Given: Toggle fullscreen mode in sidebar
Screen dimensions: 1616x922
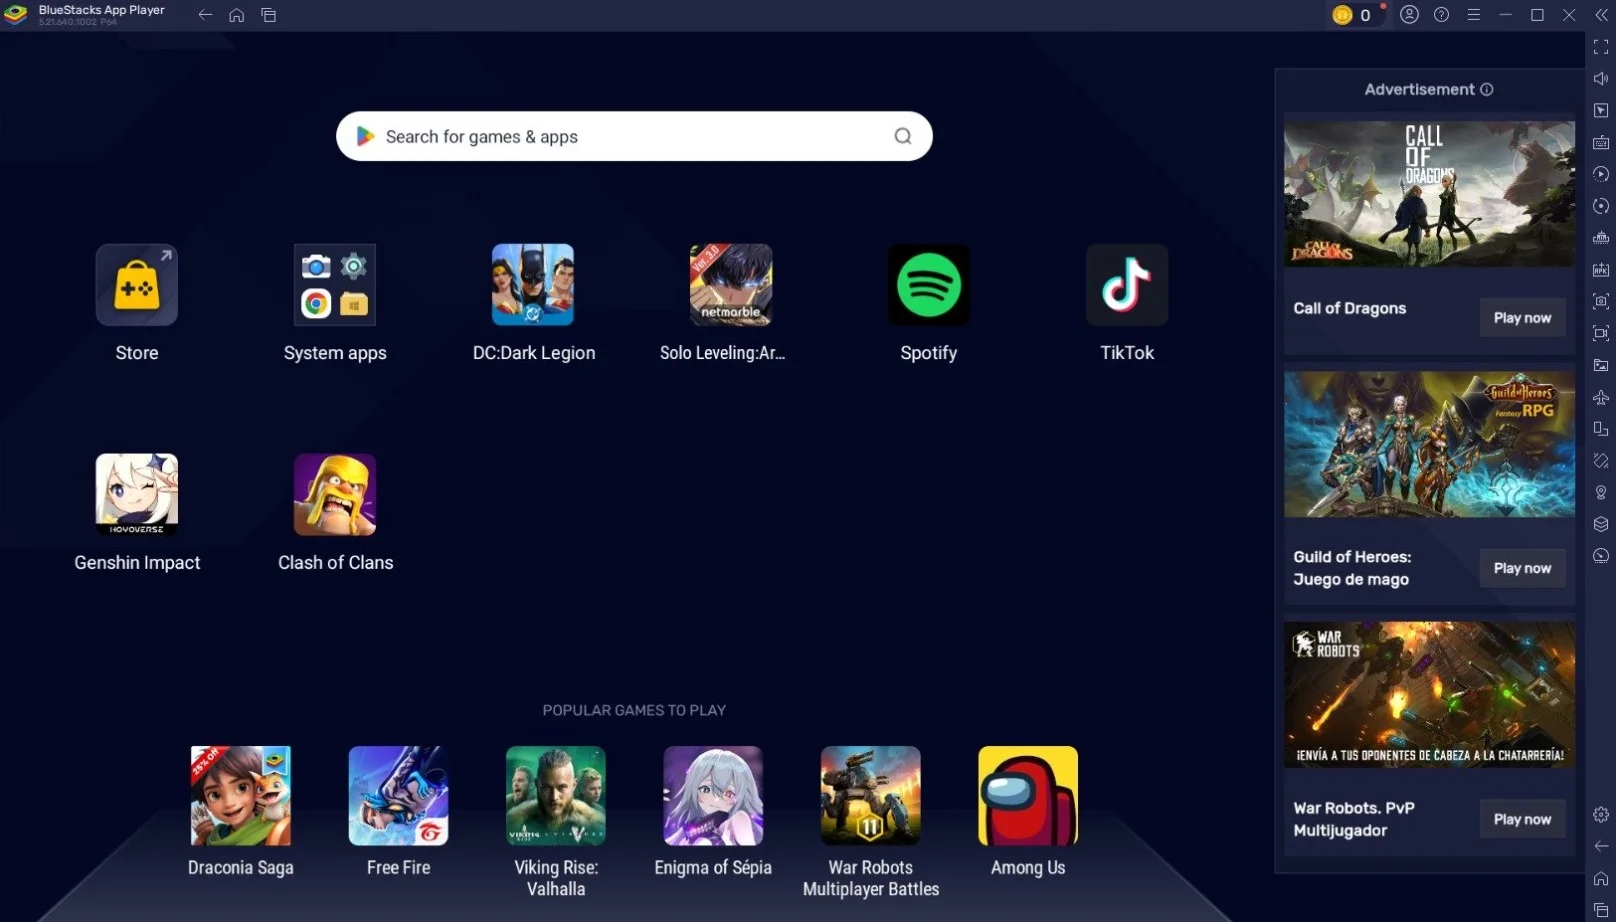Looking at the screenshot, I should [1601, 47].
